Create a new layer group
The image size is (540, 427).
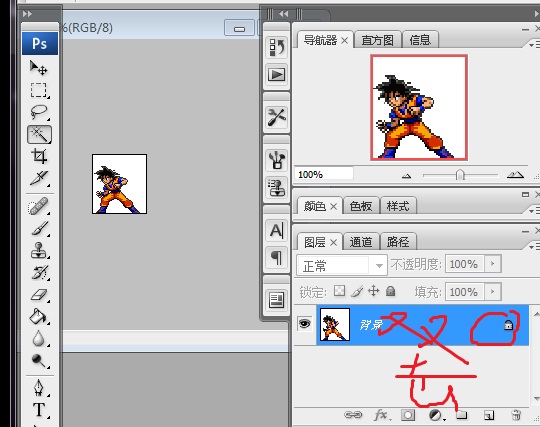point(461,415)
